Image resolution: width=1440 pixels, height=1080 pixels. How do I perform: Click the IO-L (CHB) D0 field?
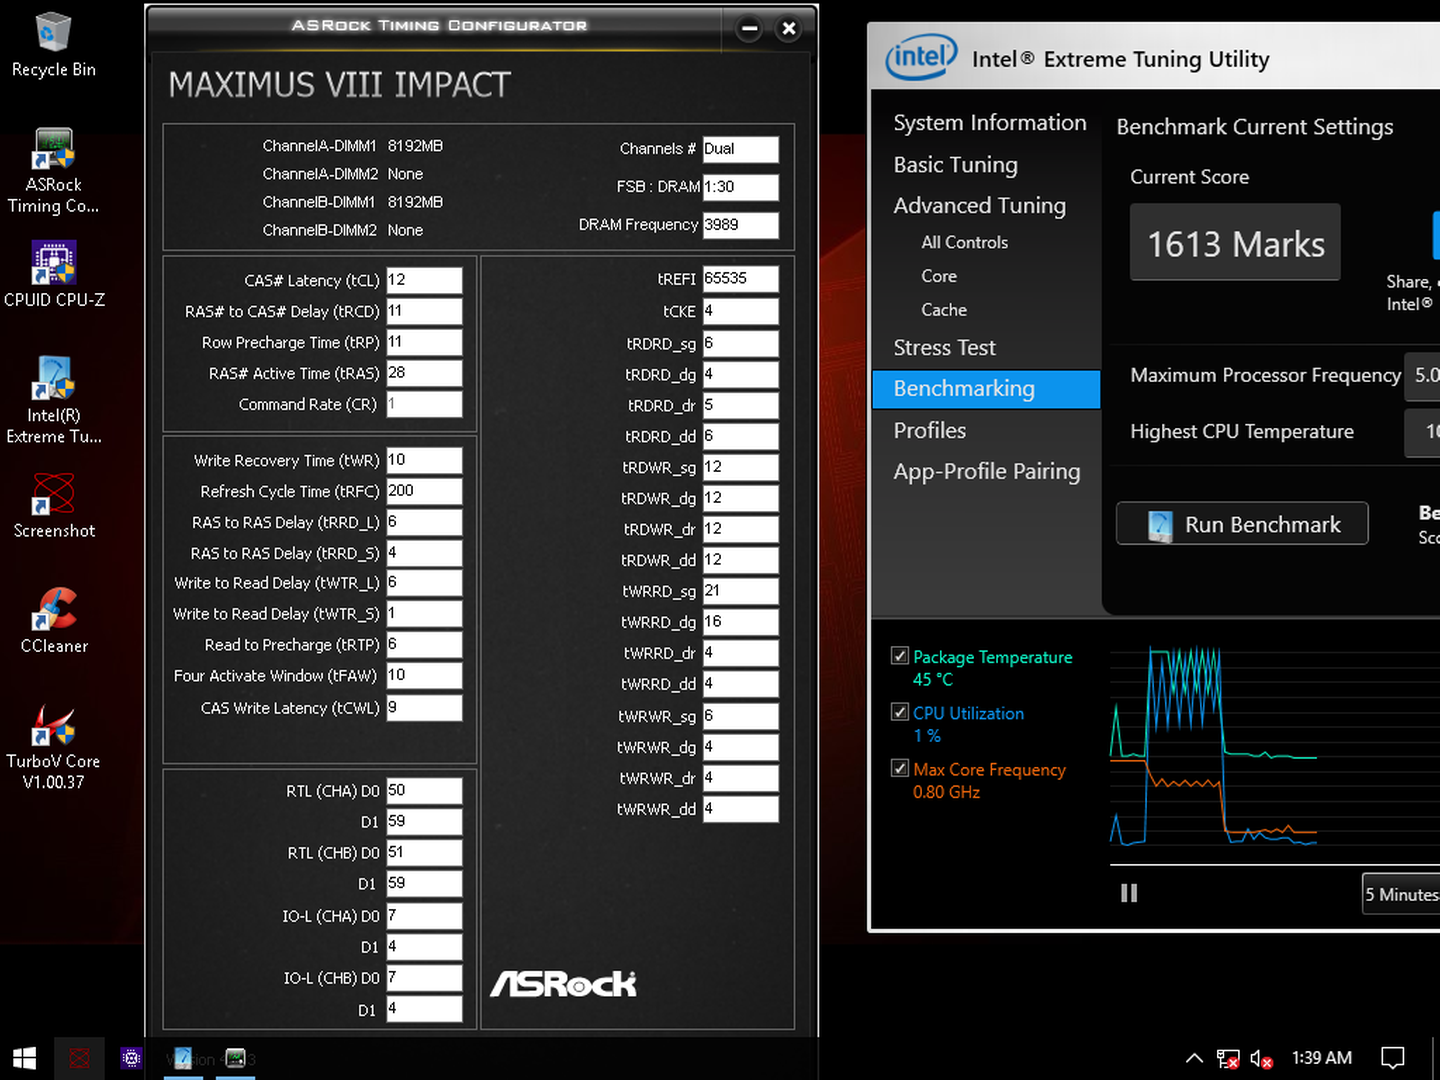click(424, 978)
